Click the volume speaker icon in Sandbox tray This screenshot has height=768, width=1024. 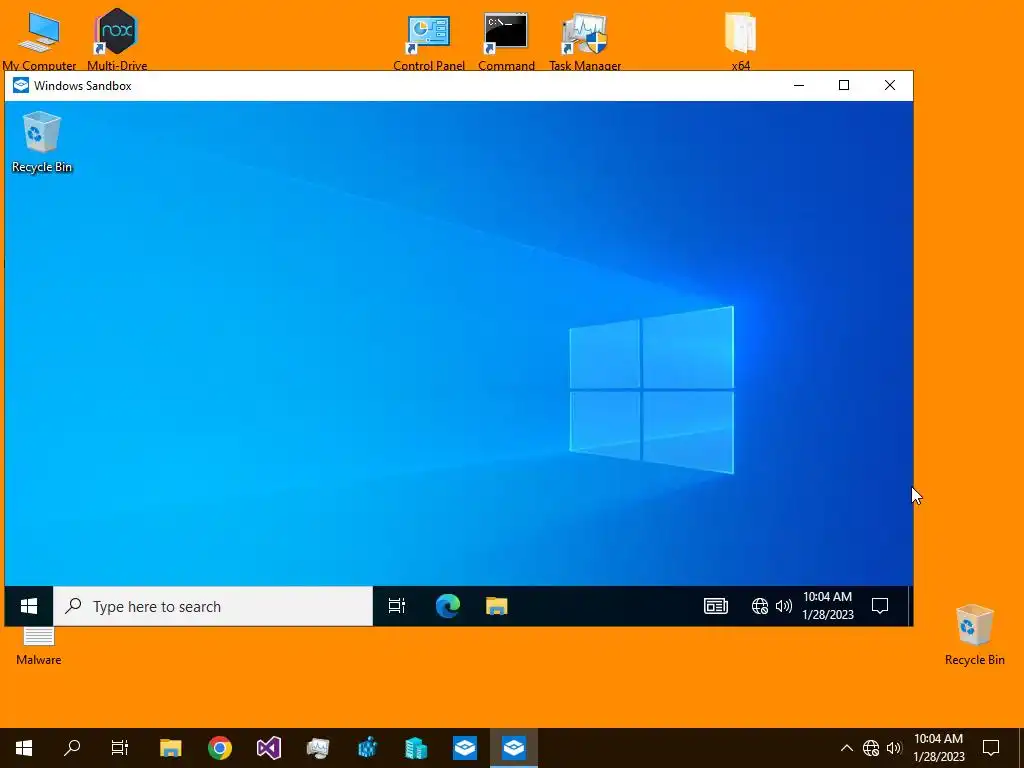(x=784, y=607)
